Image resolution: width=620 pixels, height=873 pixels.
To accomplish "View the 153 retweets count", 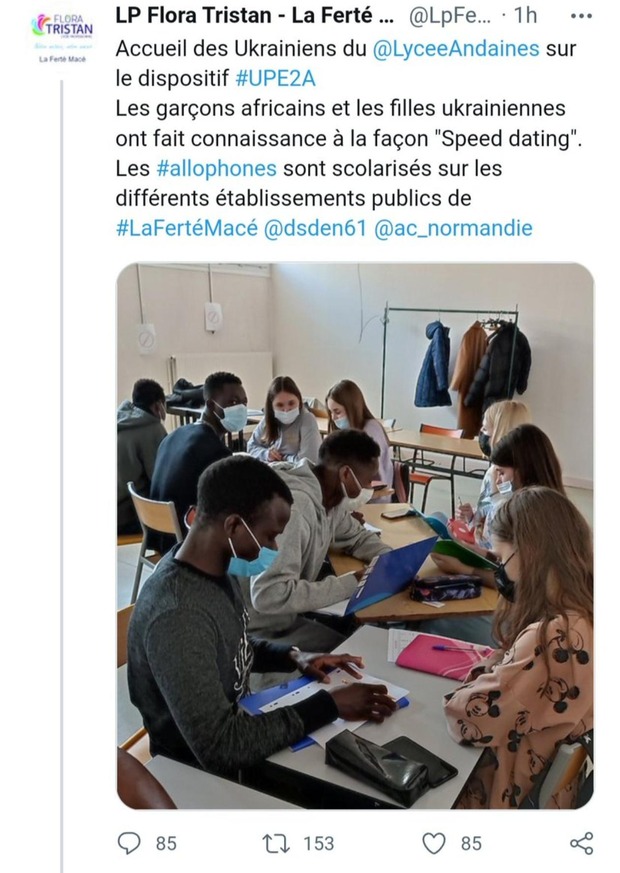I will coord(318,843).
